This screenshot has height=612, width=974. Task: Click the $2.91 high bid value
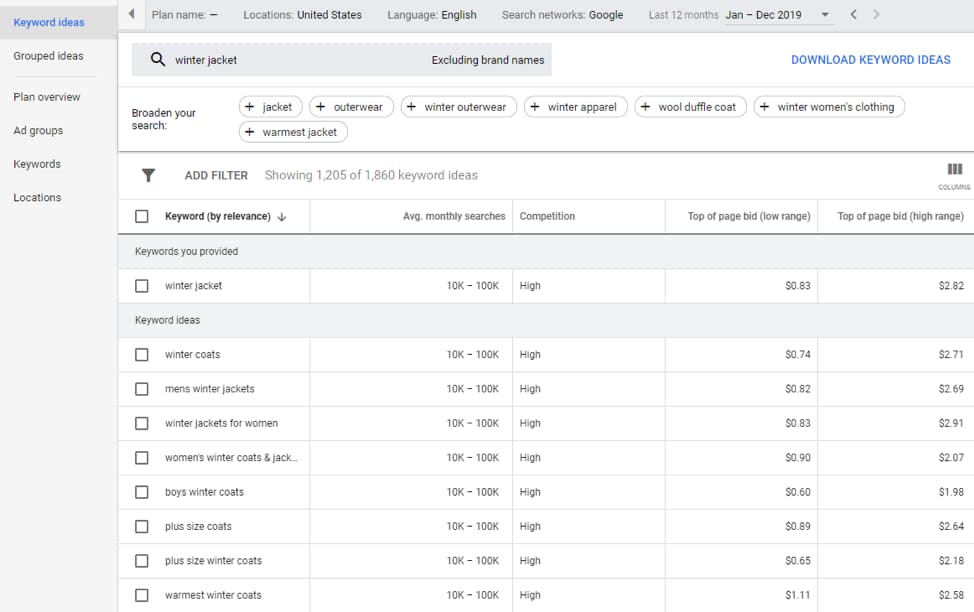pyautogui.click(x=951, y=423)
